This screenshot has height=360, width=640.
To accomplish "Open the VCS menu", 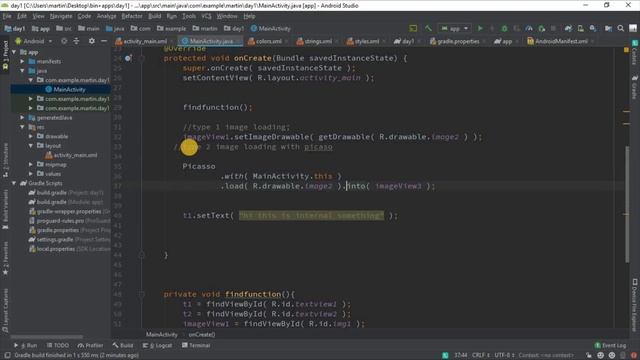I will click(206, 16).
